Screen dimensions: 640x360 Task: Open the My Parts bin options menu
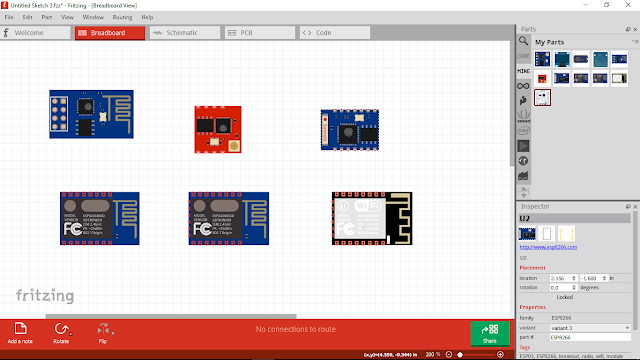[635, 41]
